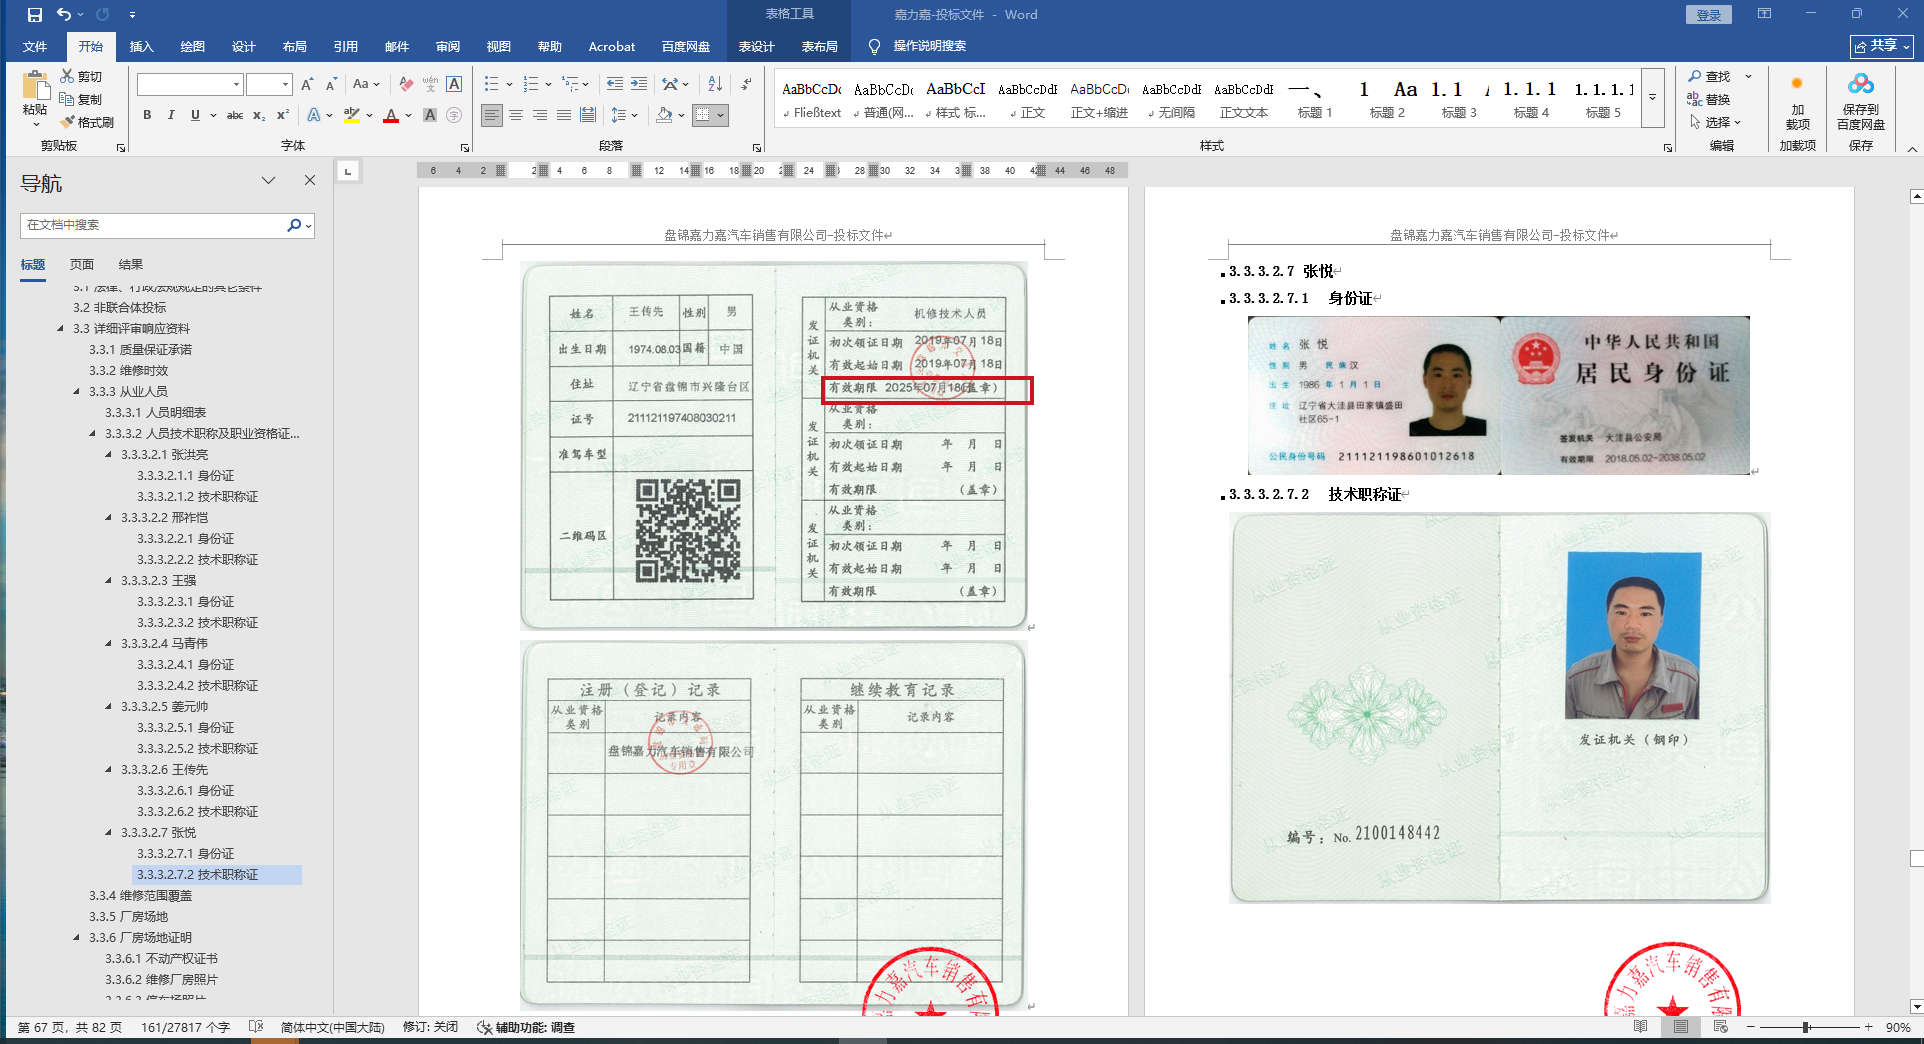This screenshot has height=1044, width=1924.
Task: Toggle center text alignment
Action: pyautogui.click(x=516, y=115)
